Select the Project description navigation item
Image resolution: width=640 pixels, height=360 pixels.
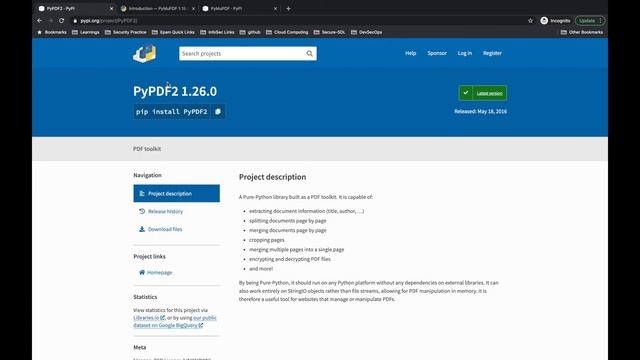click(176, 193)
